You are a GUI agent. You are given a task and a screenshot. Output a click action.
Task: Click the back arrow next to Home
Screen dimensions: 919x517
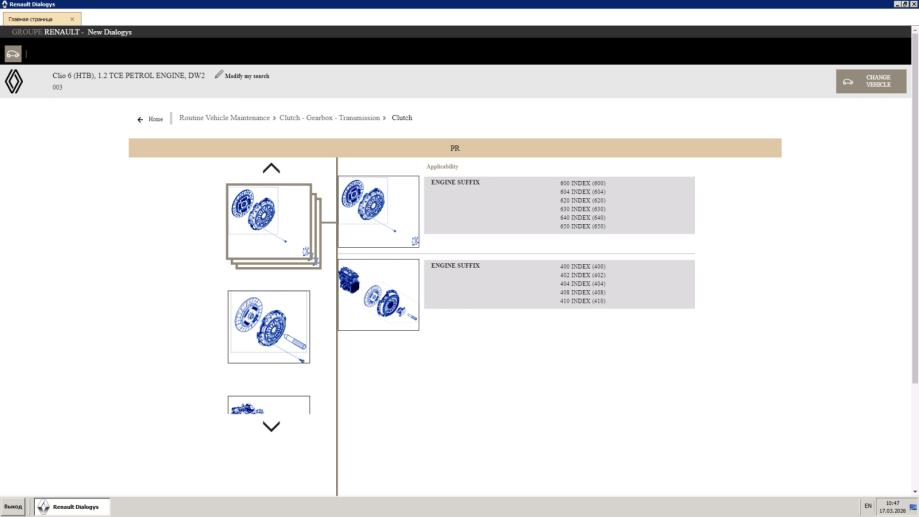[x=140, y=120]
